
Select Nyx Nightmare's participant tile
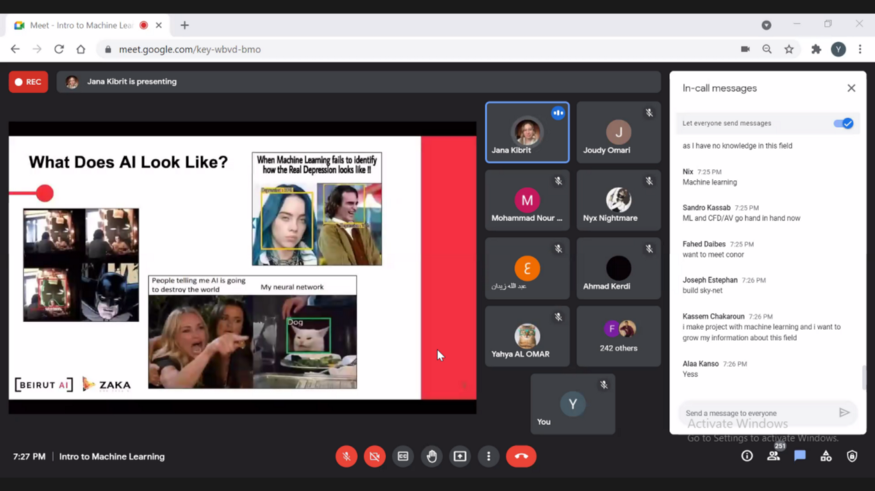pos(618,200)
